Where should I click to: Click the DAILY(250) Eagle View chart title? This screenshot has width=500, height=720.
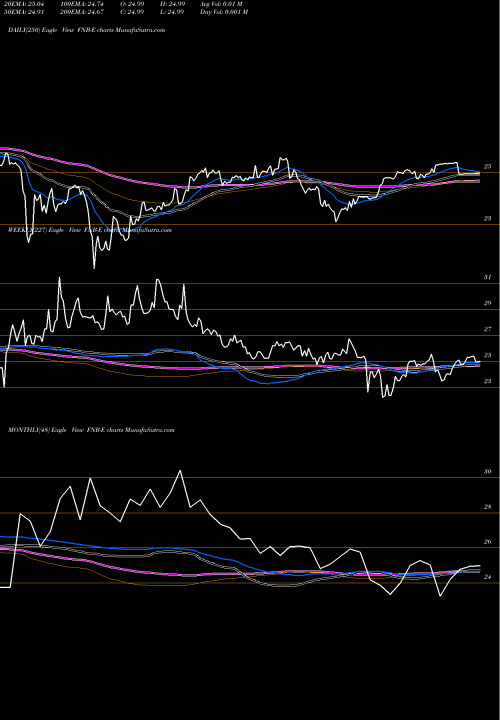click(86, 30)
